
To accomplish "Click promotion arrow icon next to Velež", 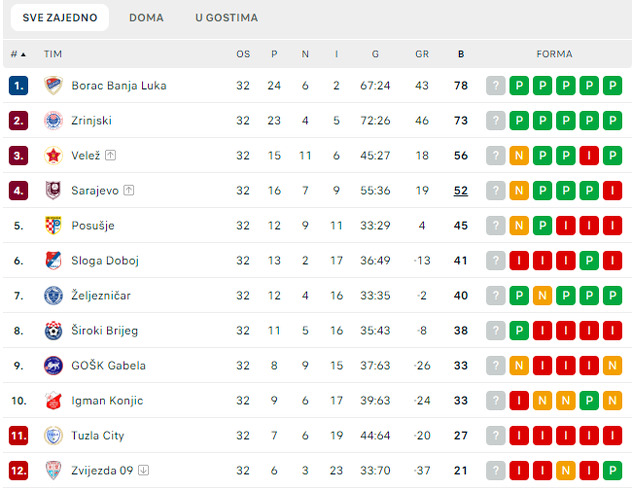I will [x=110, y=155].
